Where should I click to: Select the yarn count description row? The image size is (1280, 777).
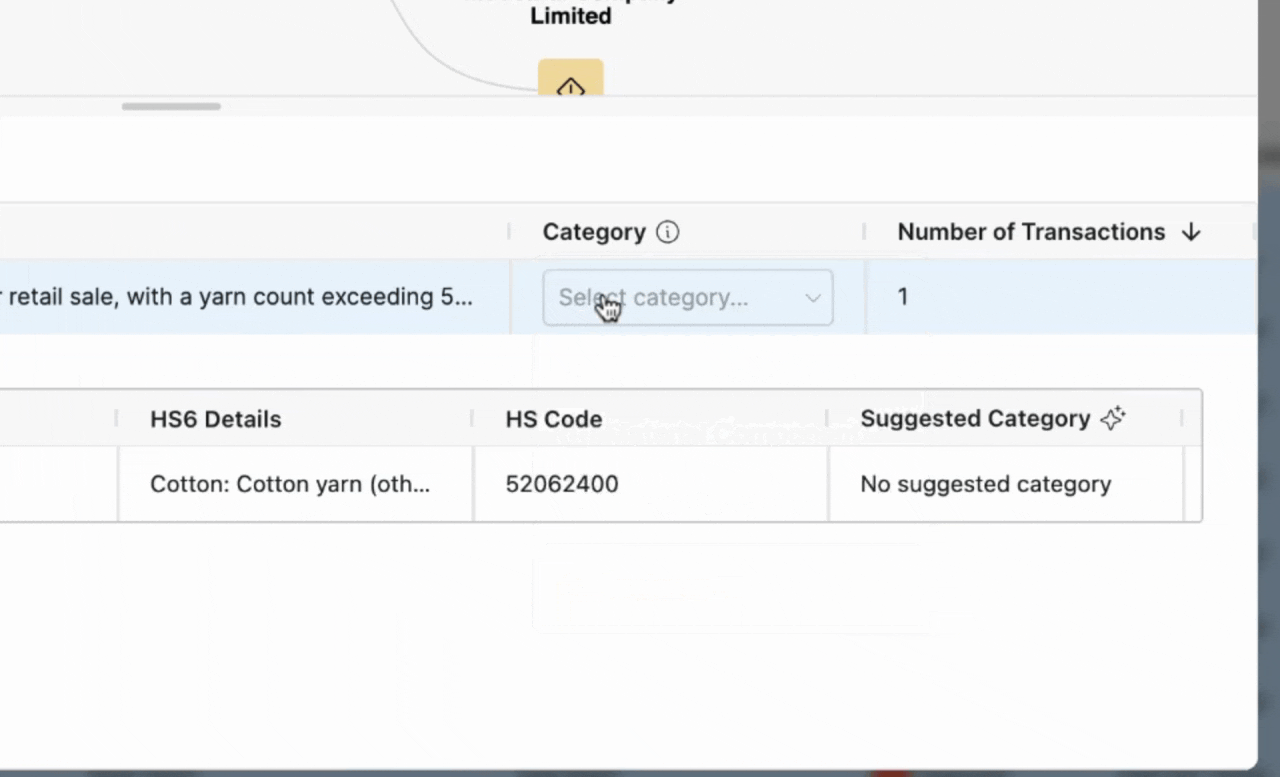pos(240,297)
